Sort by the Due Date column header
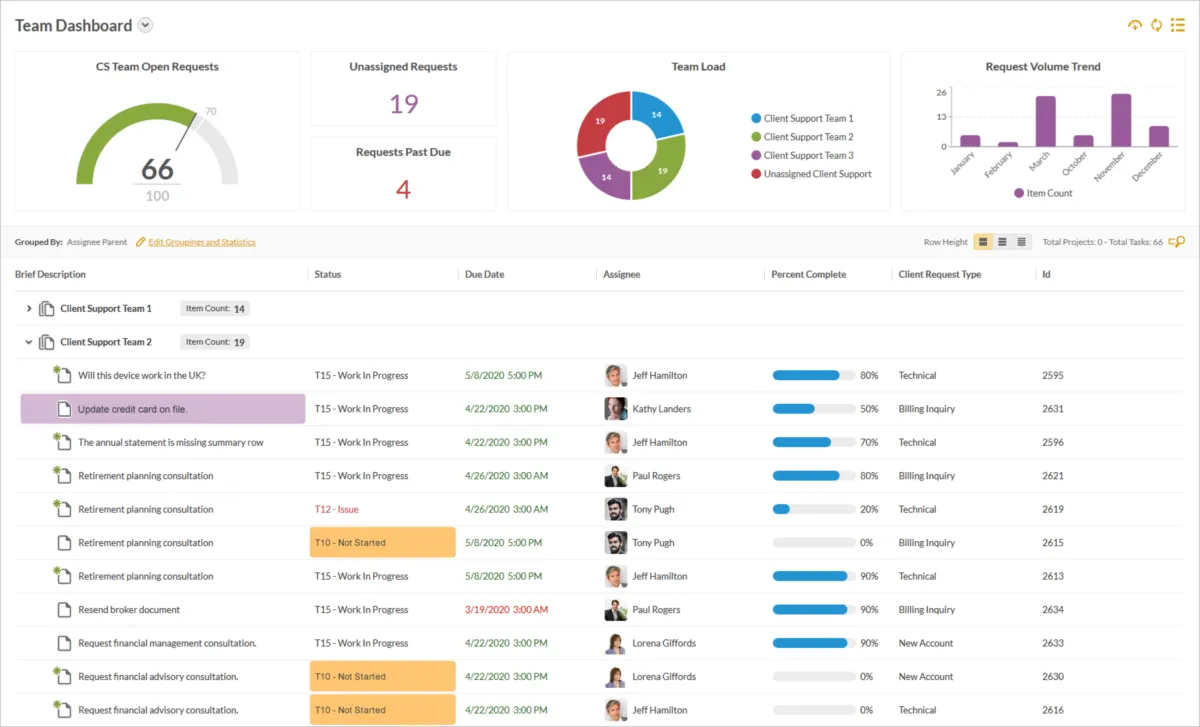Image resolution: width=1200 pixels, height=727 pixels. [x=484, y=274]
